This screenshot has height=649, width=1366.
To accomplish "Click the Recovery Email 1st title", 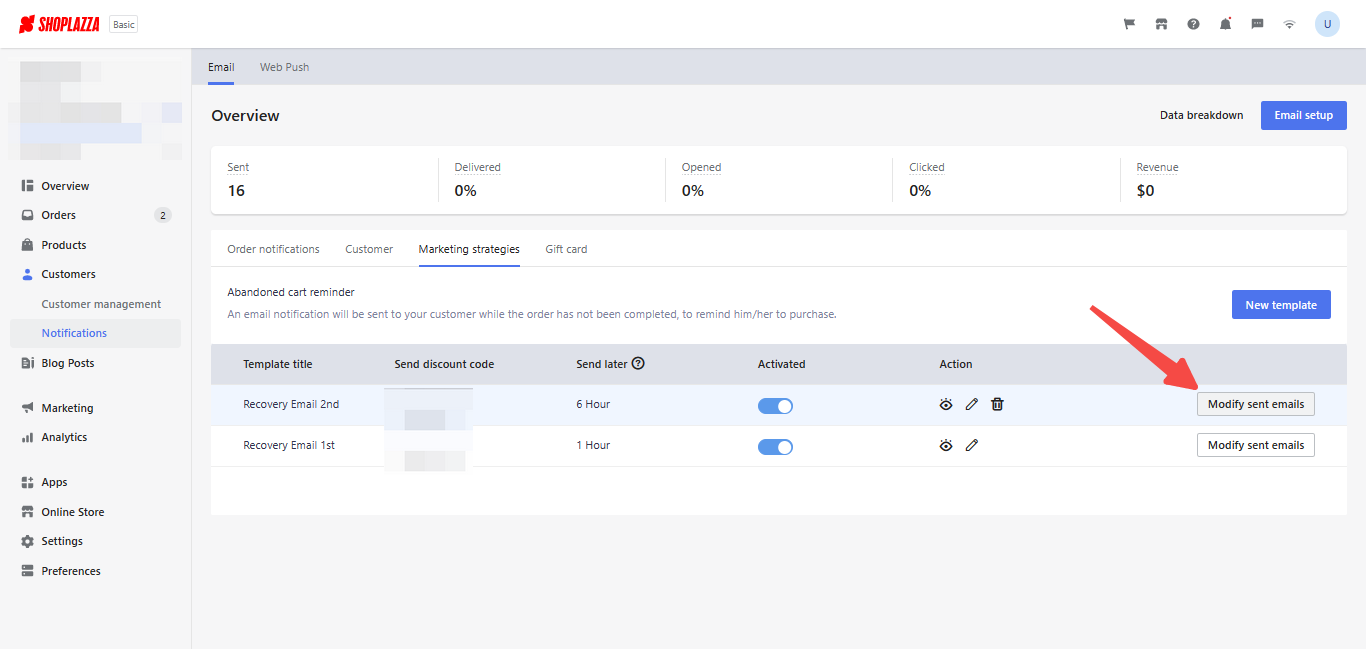I will (x=289, y=445).
